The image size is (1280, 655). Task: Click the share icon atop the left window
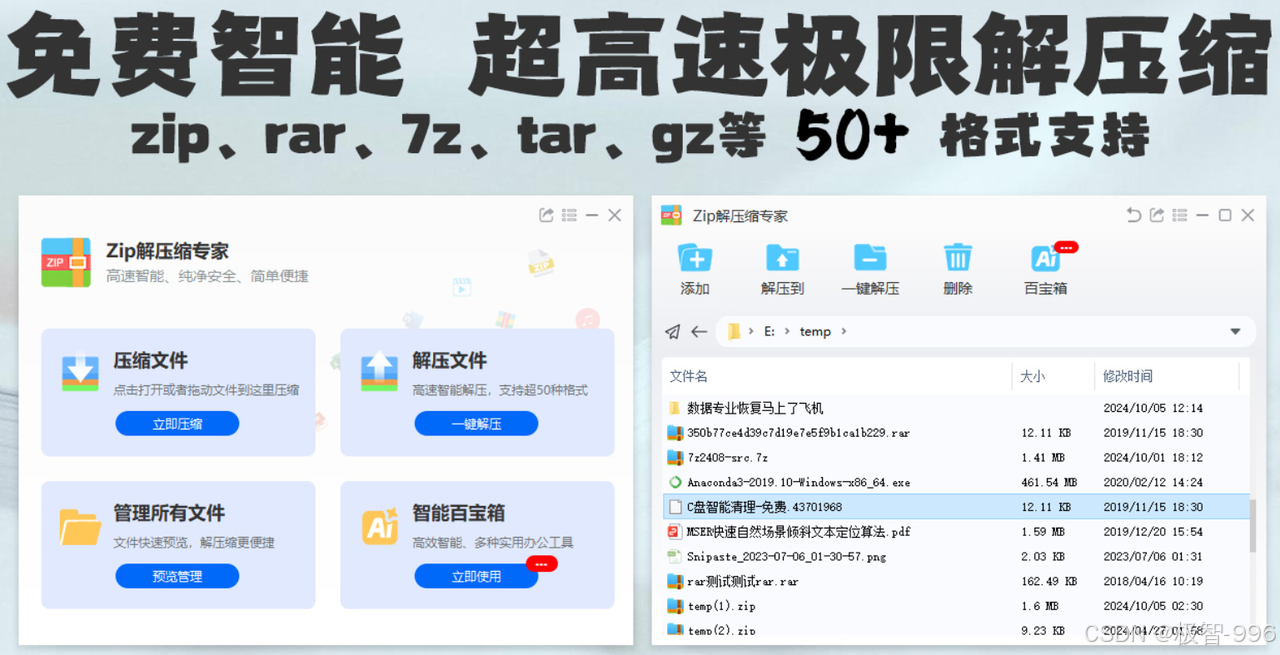click(x=546, y=214)
